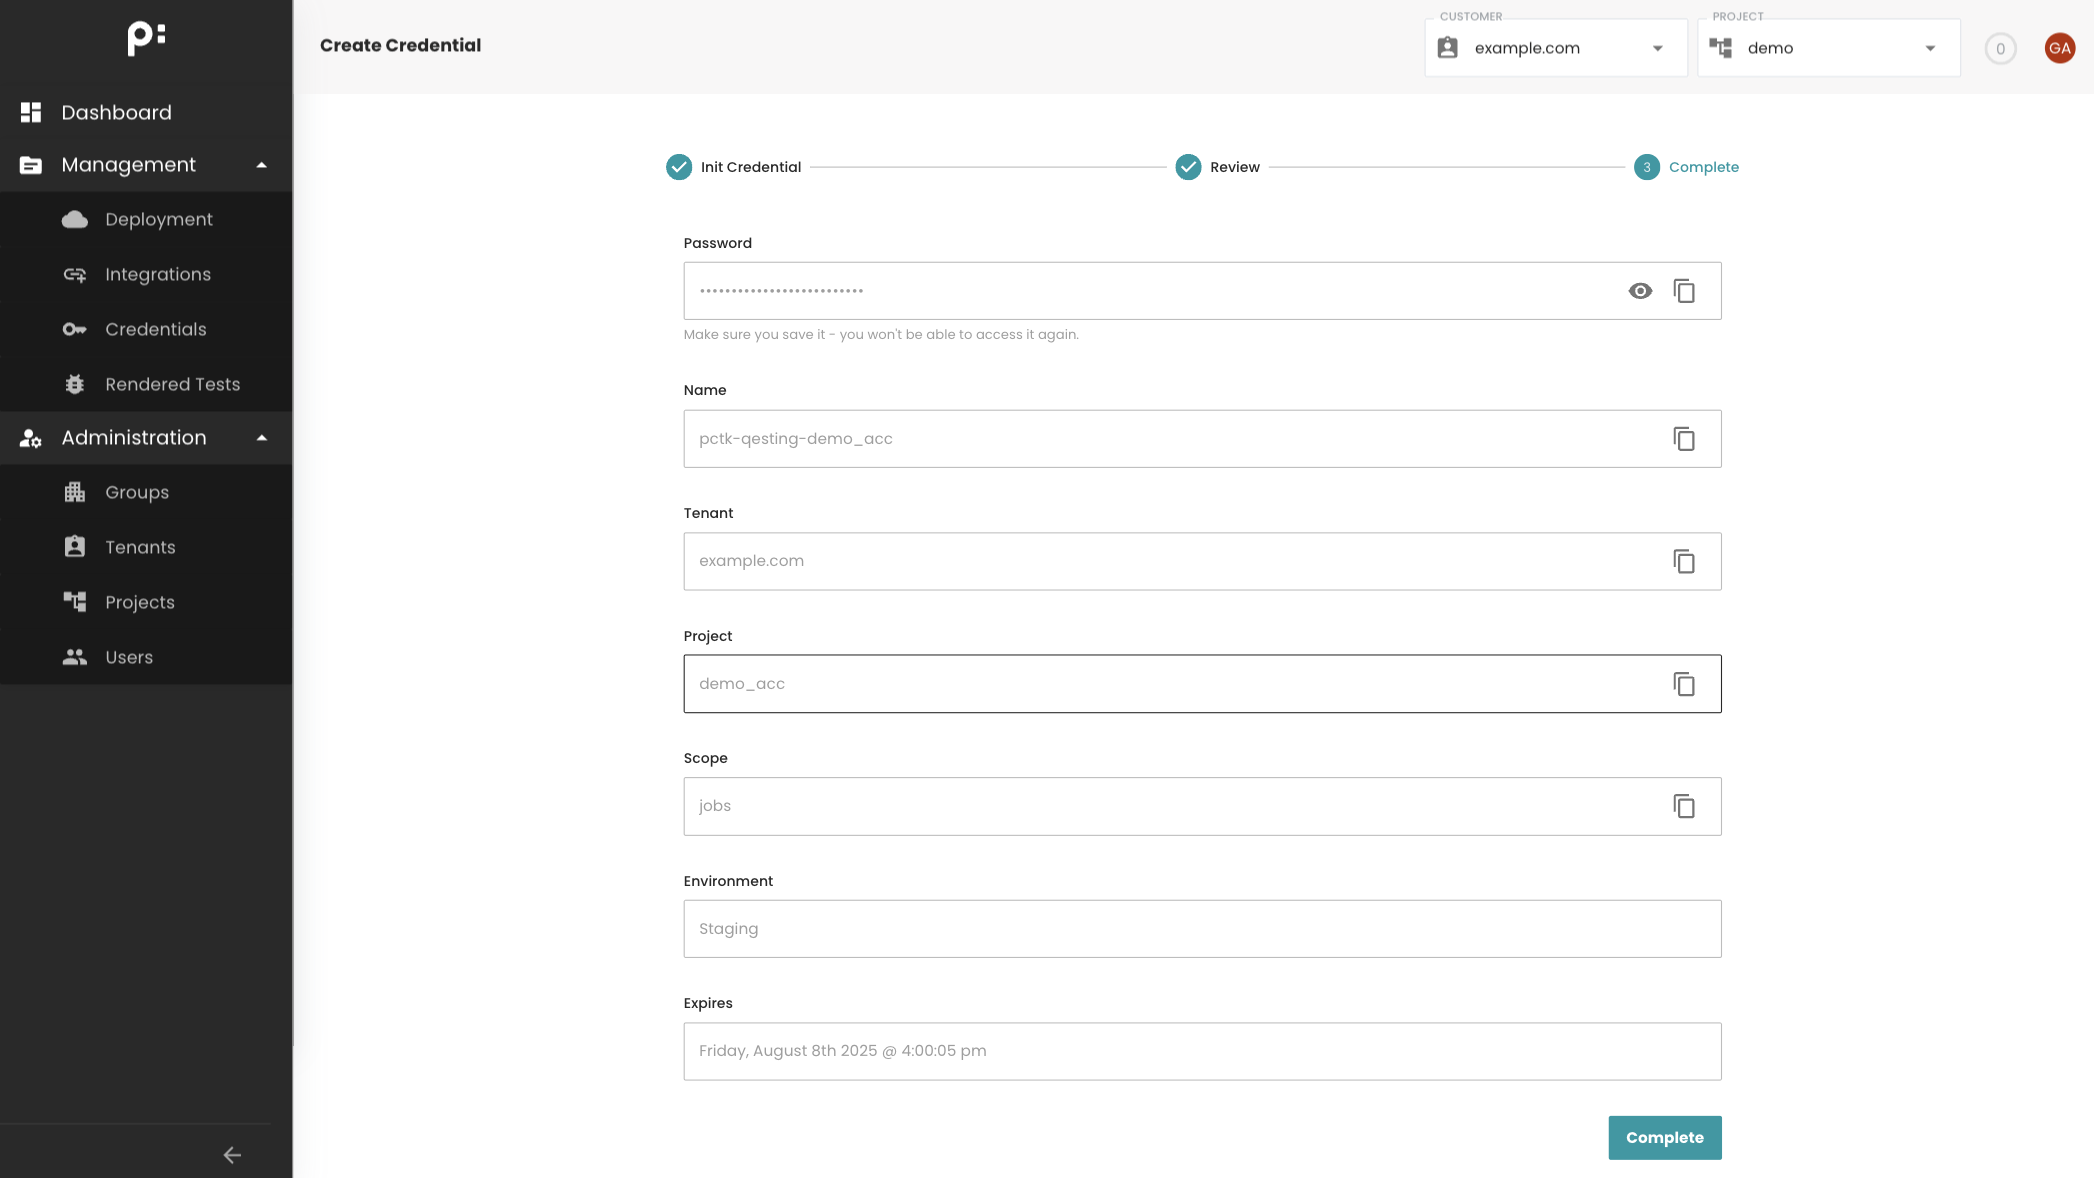Viewport: 2094px width, 1178px height.
Task: Collapse the sidebar with the back arrow
Action: click(231, 1155)
